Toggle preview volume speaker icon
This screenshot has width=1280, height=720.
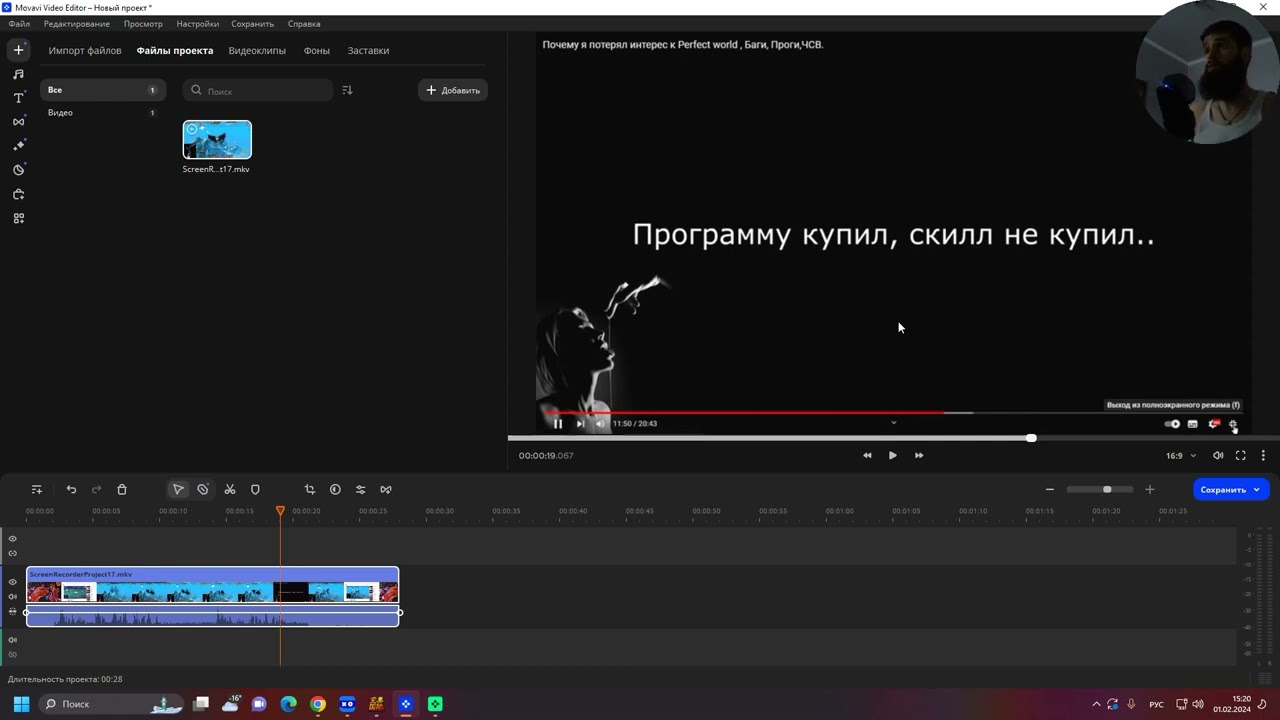[1217, 455]
